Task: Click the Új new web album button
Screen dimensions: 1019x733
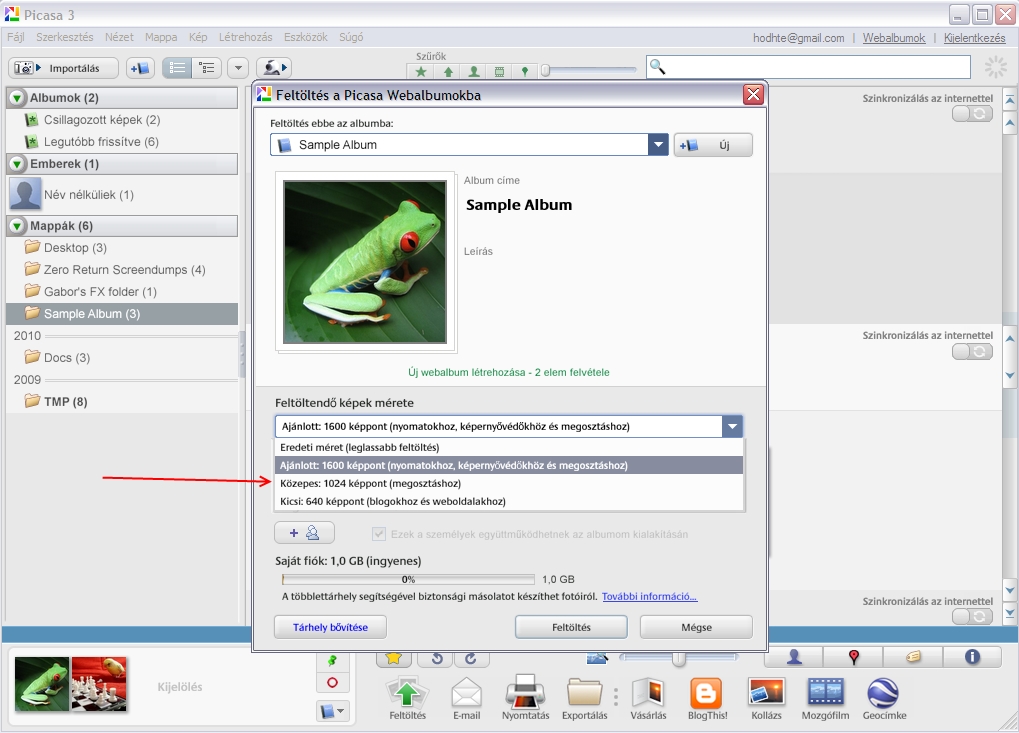Action: click(713, 145)
